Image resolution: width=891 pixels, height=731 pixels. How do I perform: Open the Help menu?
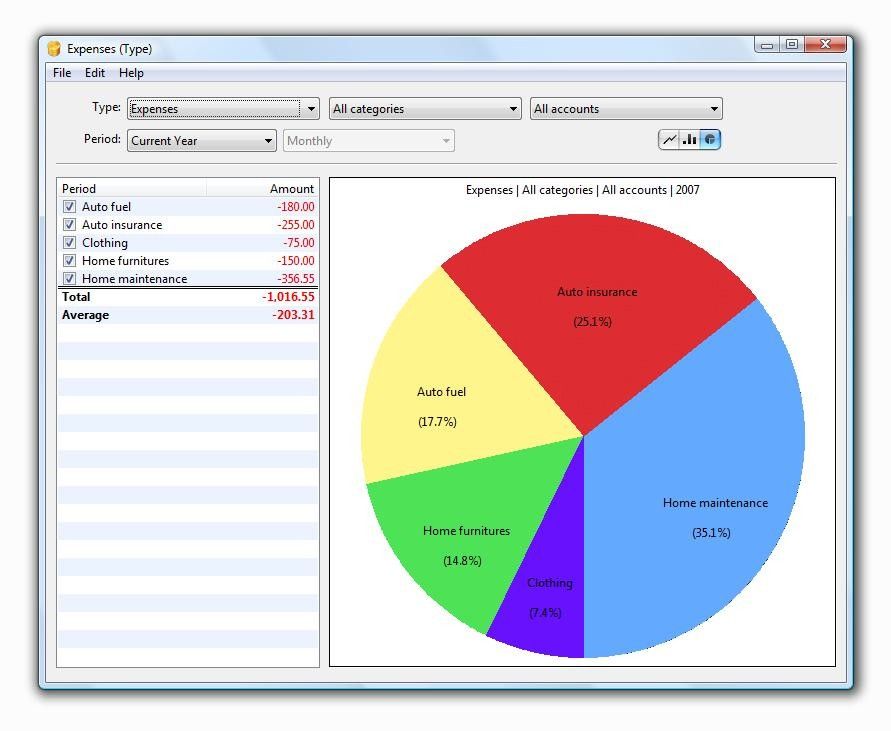(131, 73)
